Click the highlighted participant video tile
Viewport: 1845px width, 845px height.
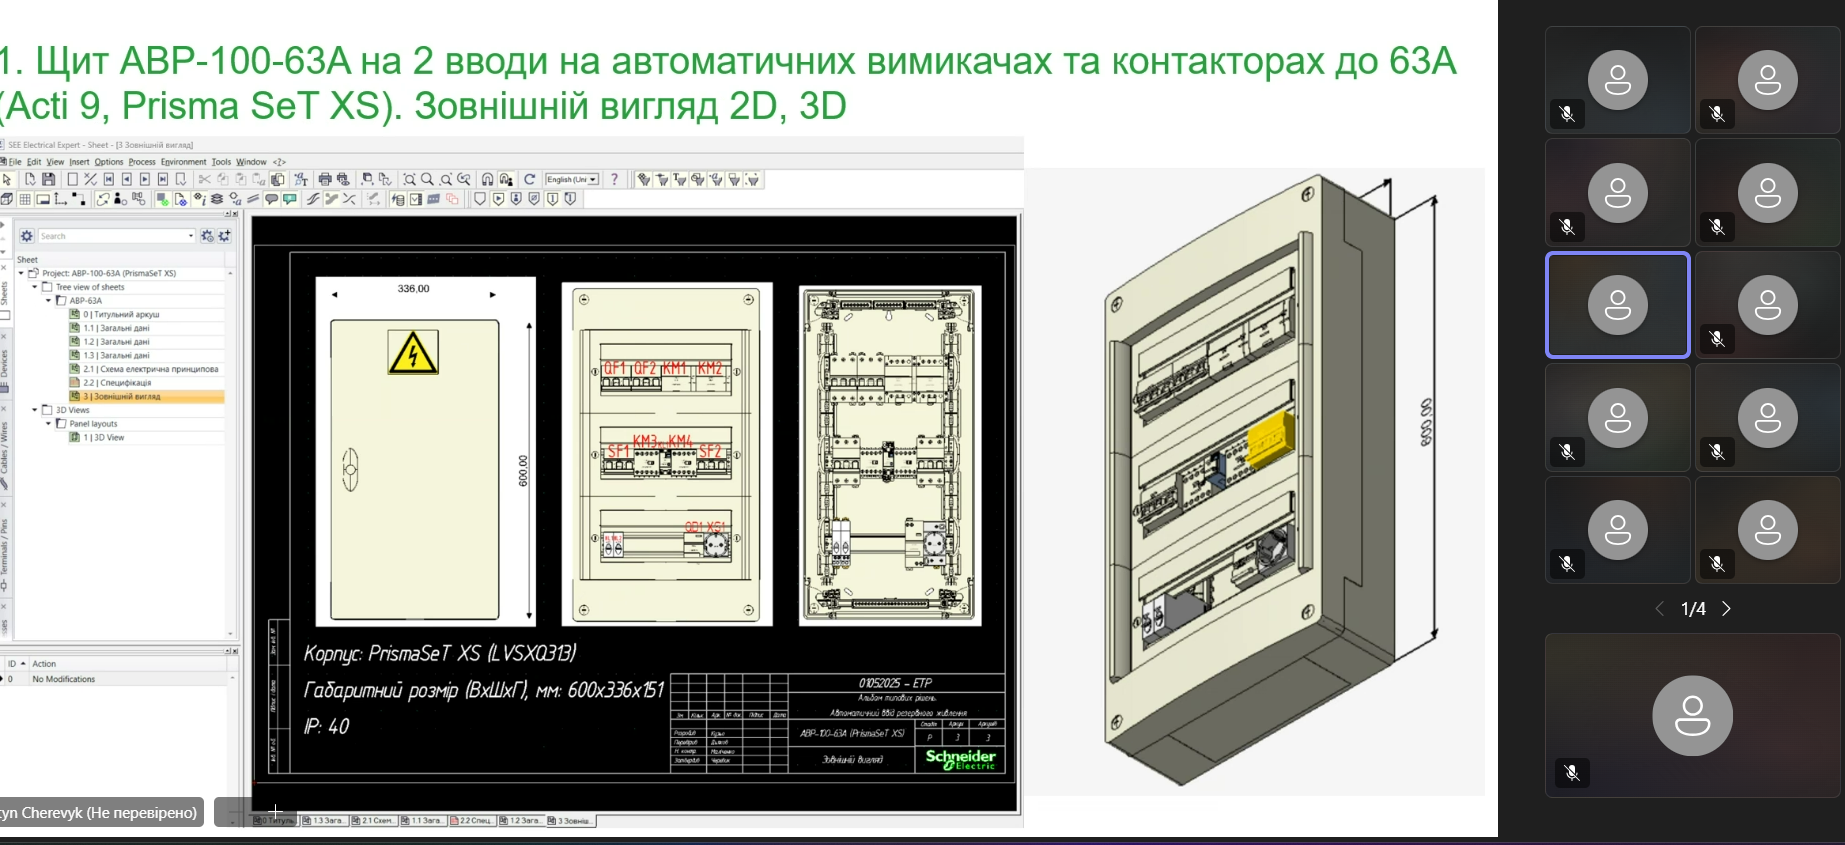click(1618, 305)
